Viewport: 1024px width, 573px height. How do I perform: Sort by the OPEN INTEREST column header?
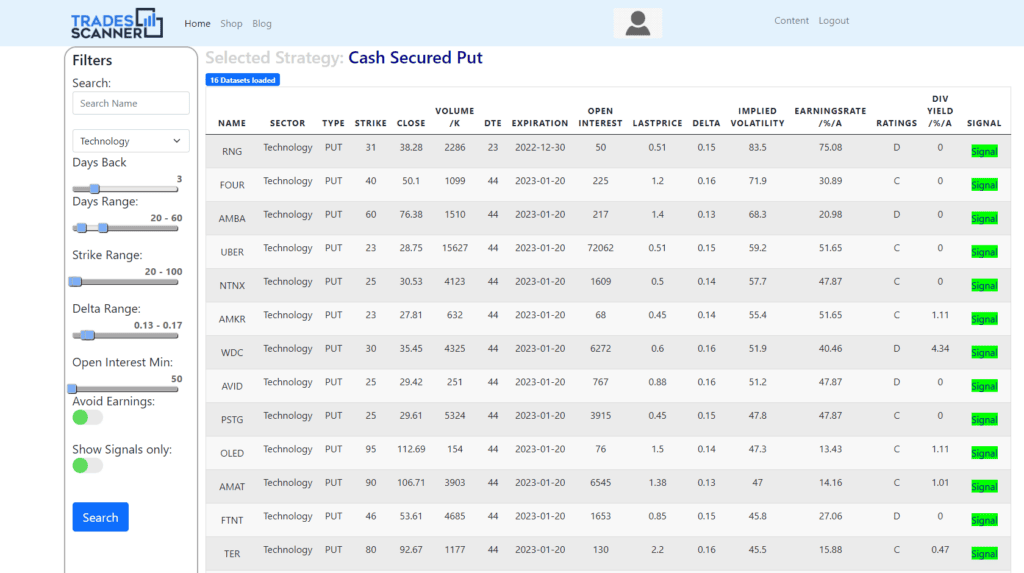coord(600,117)
